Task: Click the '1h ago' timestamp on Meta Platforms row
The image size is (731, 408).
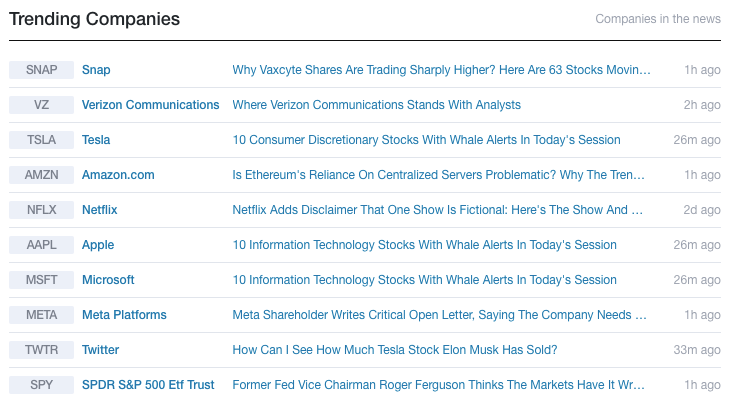Action: (x=703, y=315)
